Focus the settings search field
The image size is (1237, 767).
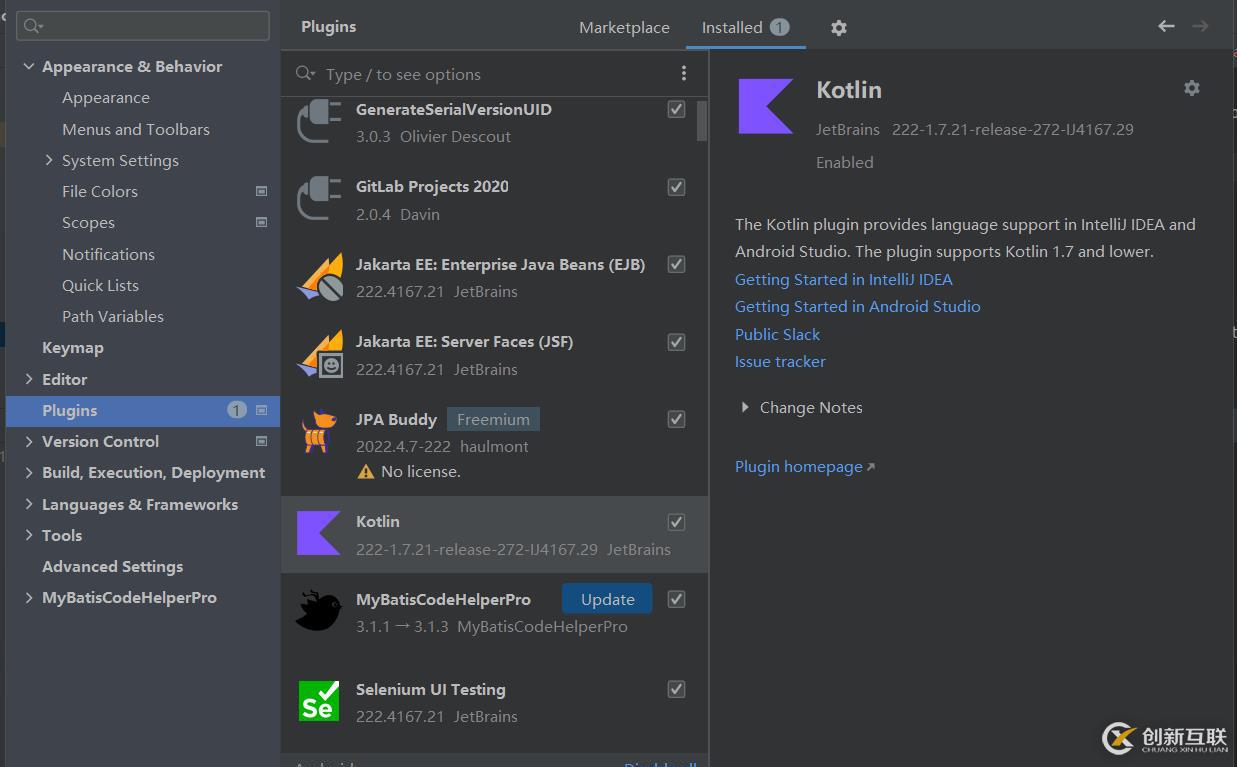[x=143, y=26]
